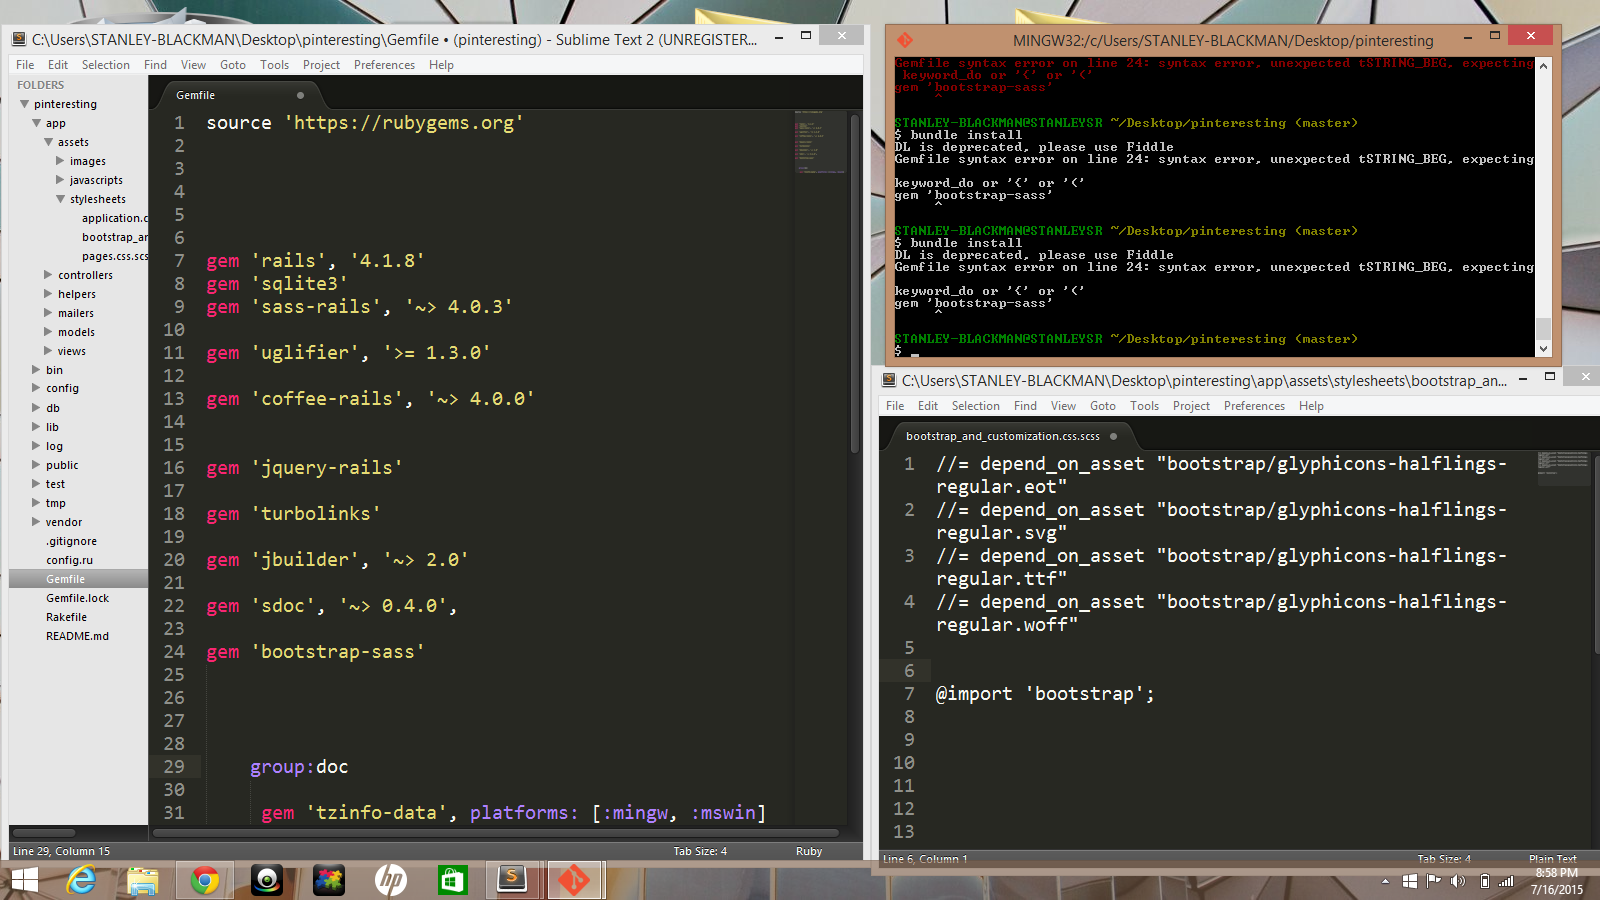Open README.md from the sidebar
The width and height of the screenshot is (1600, 900).
click(77, 636)
